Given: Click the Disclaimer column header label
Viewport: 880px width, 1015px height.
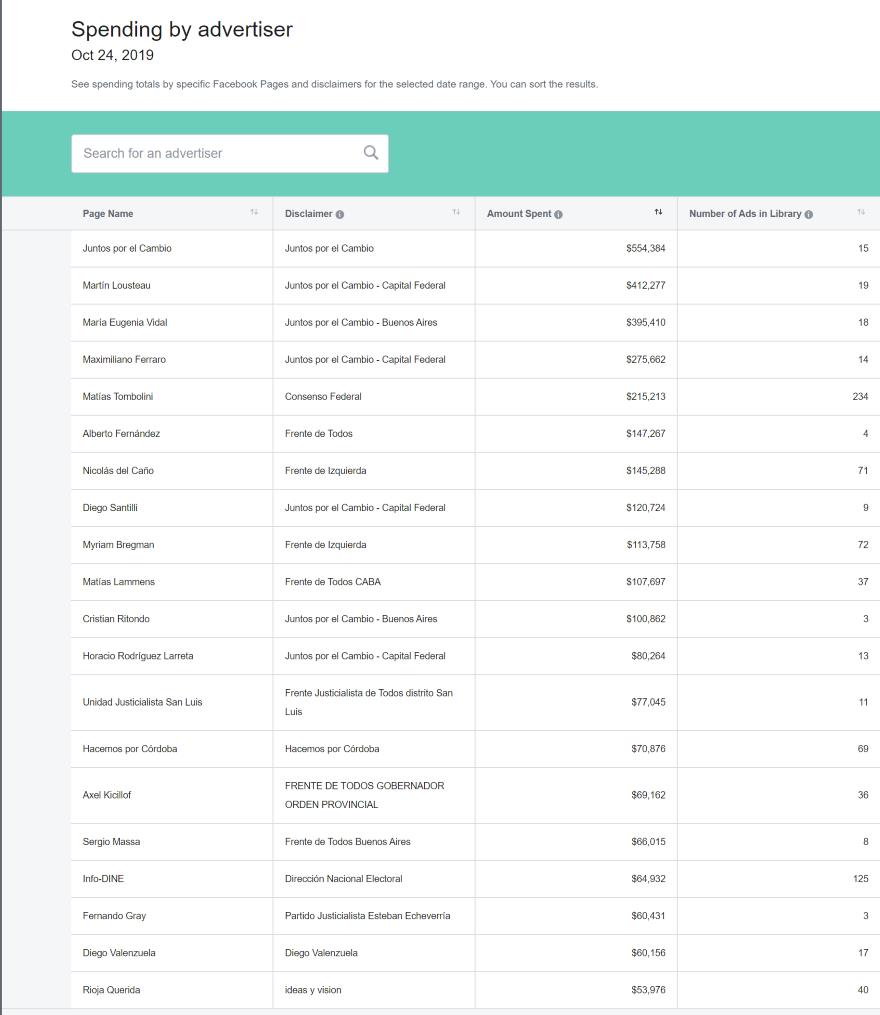Looking at the screenshot, I should click(x=308, y=214).
